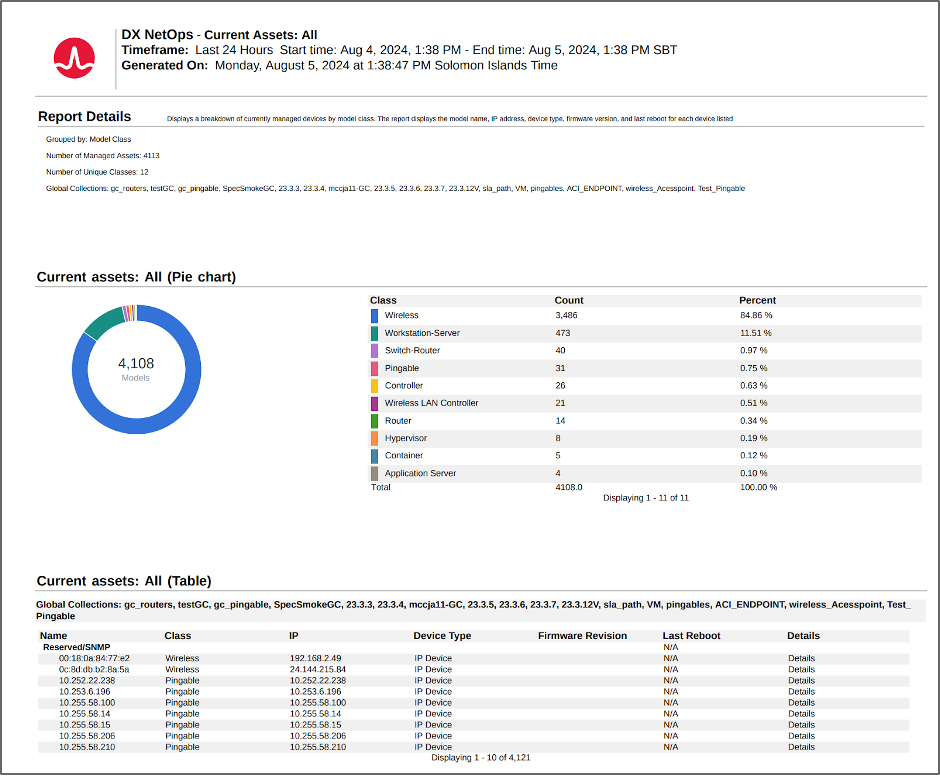Click the Firmware Revision column header

click(582, 636)
